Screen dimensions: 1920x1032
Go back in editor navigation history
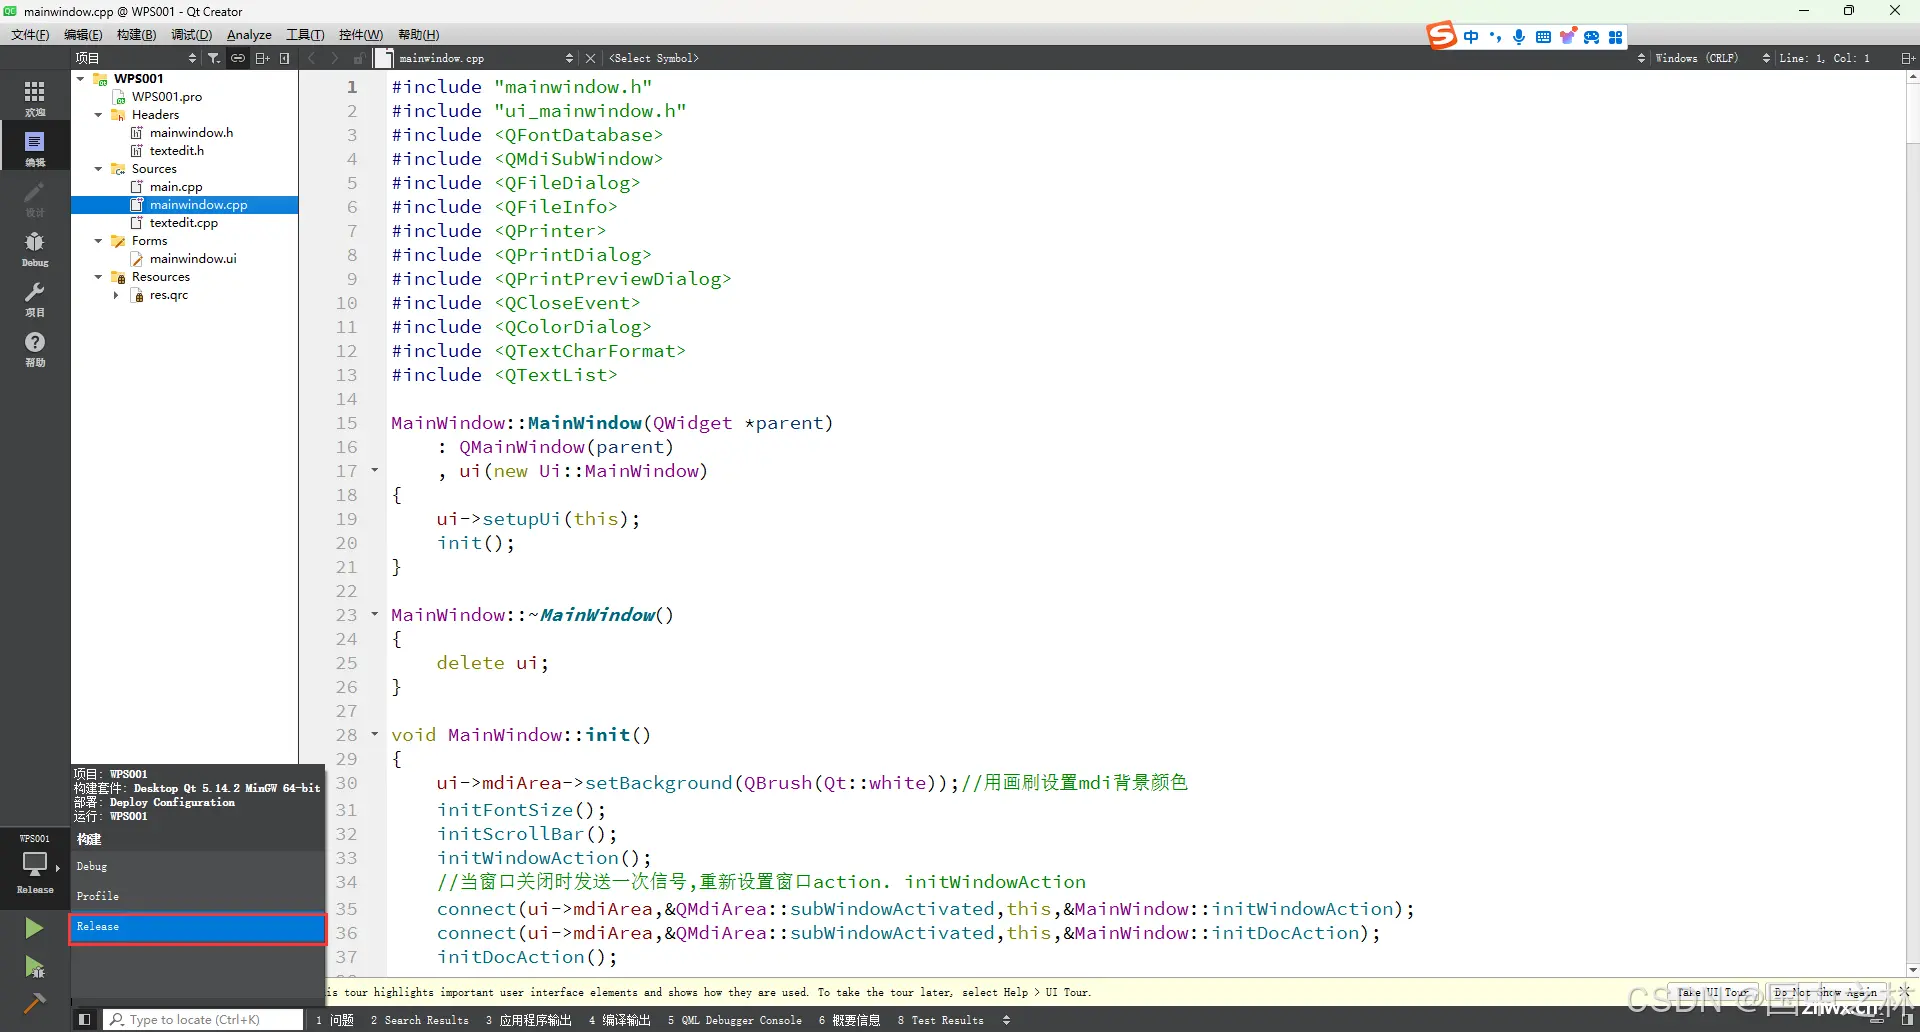pyautogui.click(x=311, y=58)
